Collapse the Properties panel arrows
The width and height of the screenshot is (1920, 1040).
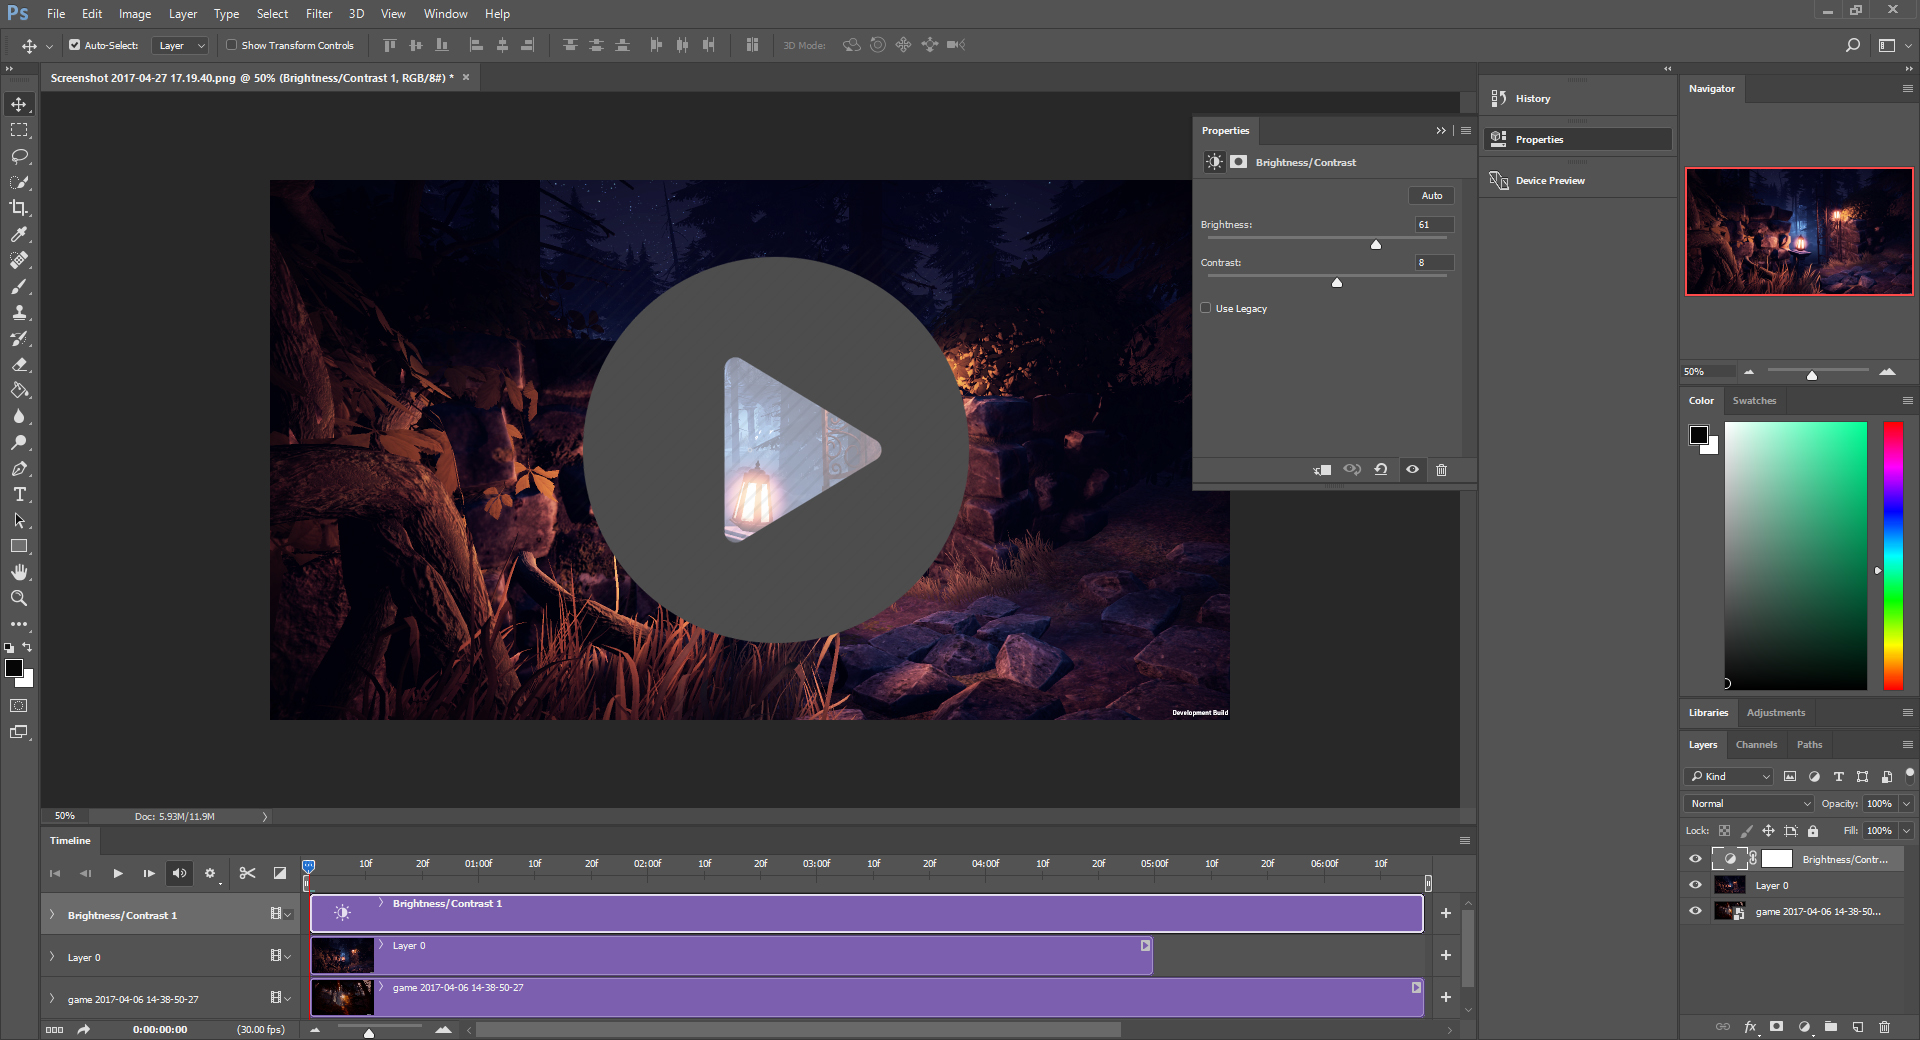[x=1441, y=131]
